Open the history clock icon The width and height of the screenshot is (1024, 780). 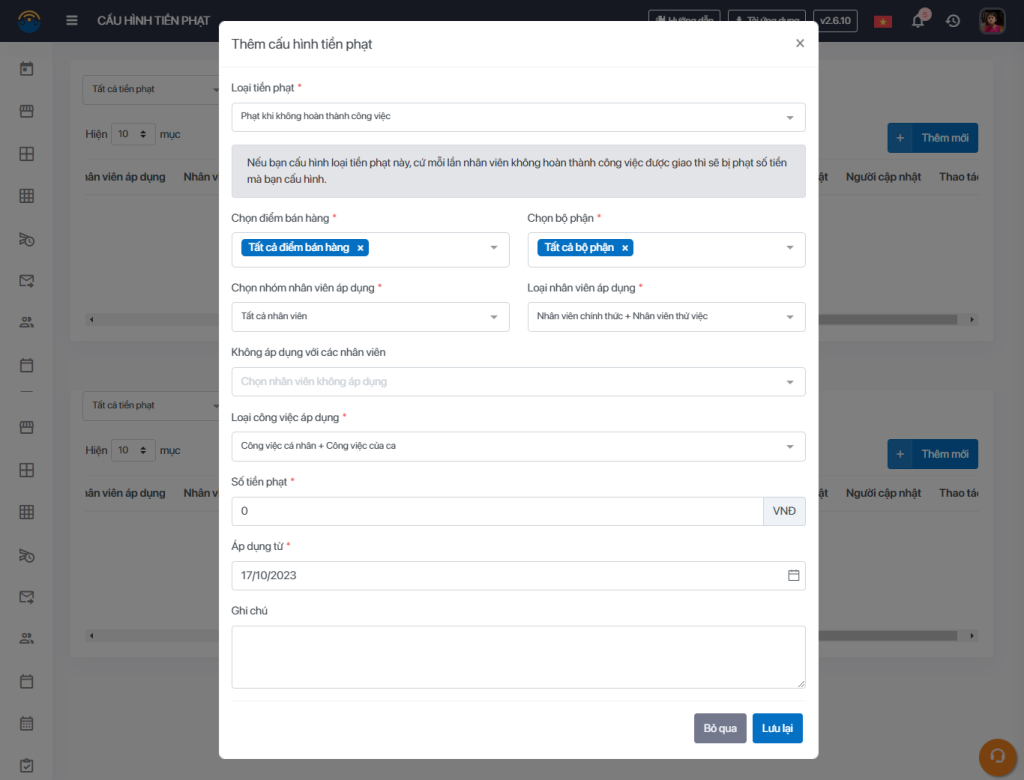tap(953, 21)
